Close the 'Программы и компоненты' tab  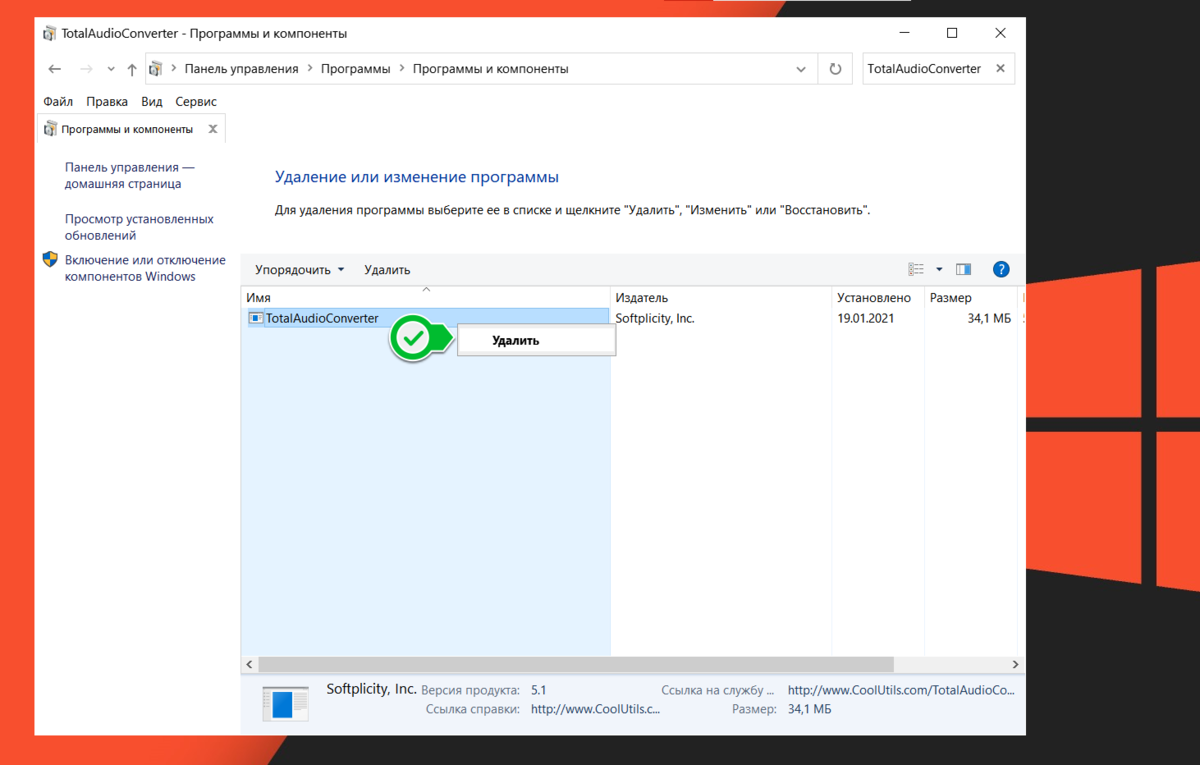pyautogui.click(x=213, y=129)
